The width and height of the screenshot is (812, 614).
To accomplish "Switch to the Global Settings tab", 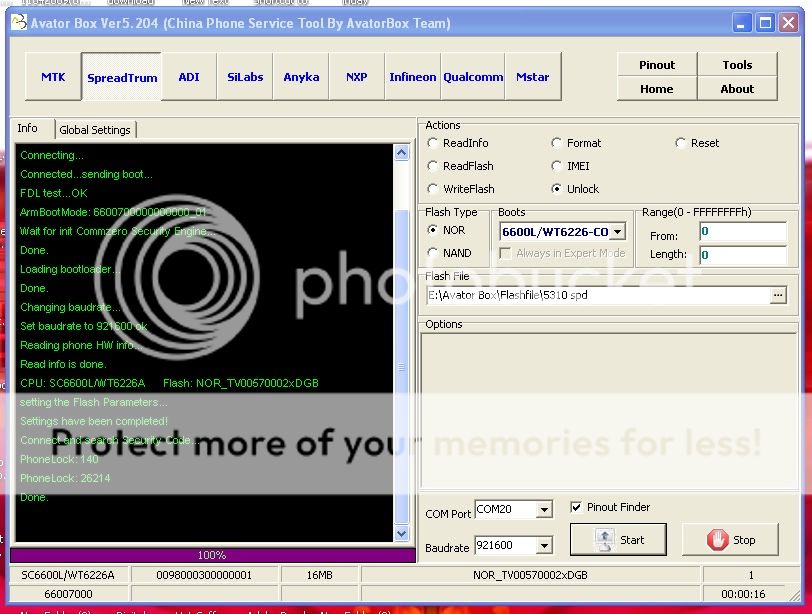I will (x=95, y=130).
